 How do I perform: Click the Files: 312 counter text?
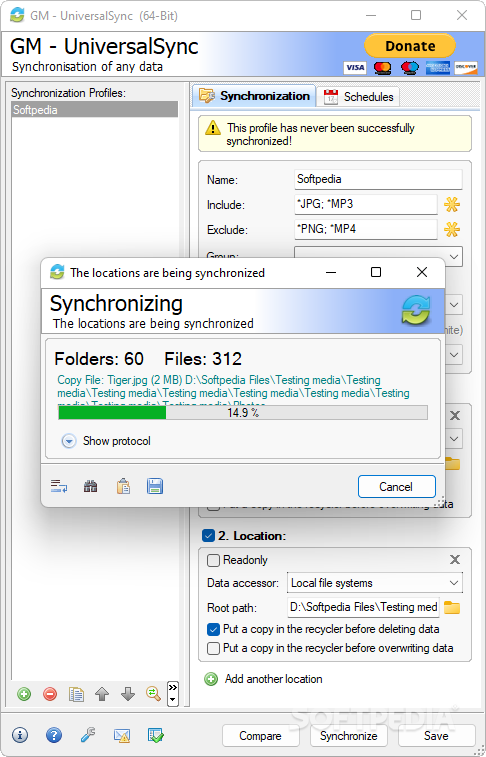[x=203, y=359]
